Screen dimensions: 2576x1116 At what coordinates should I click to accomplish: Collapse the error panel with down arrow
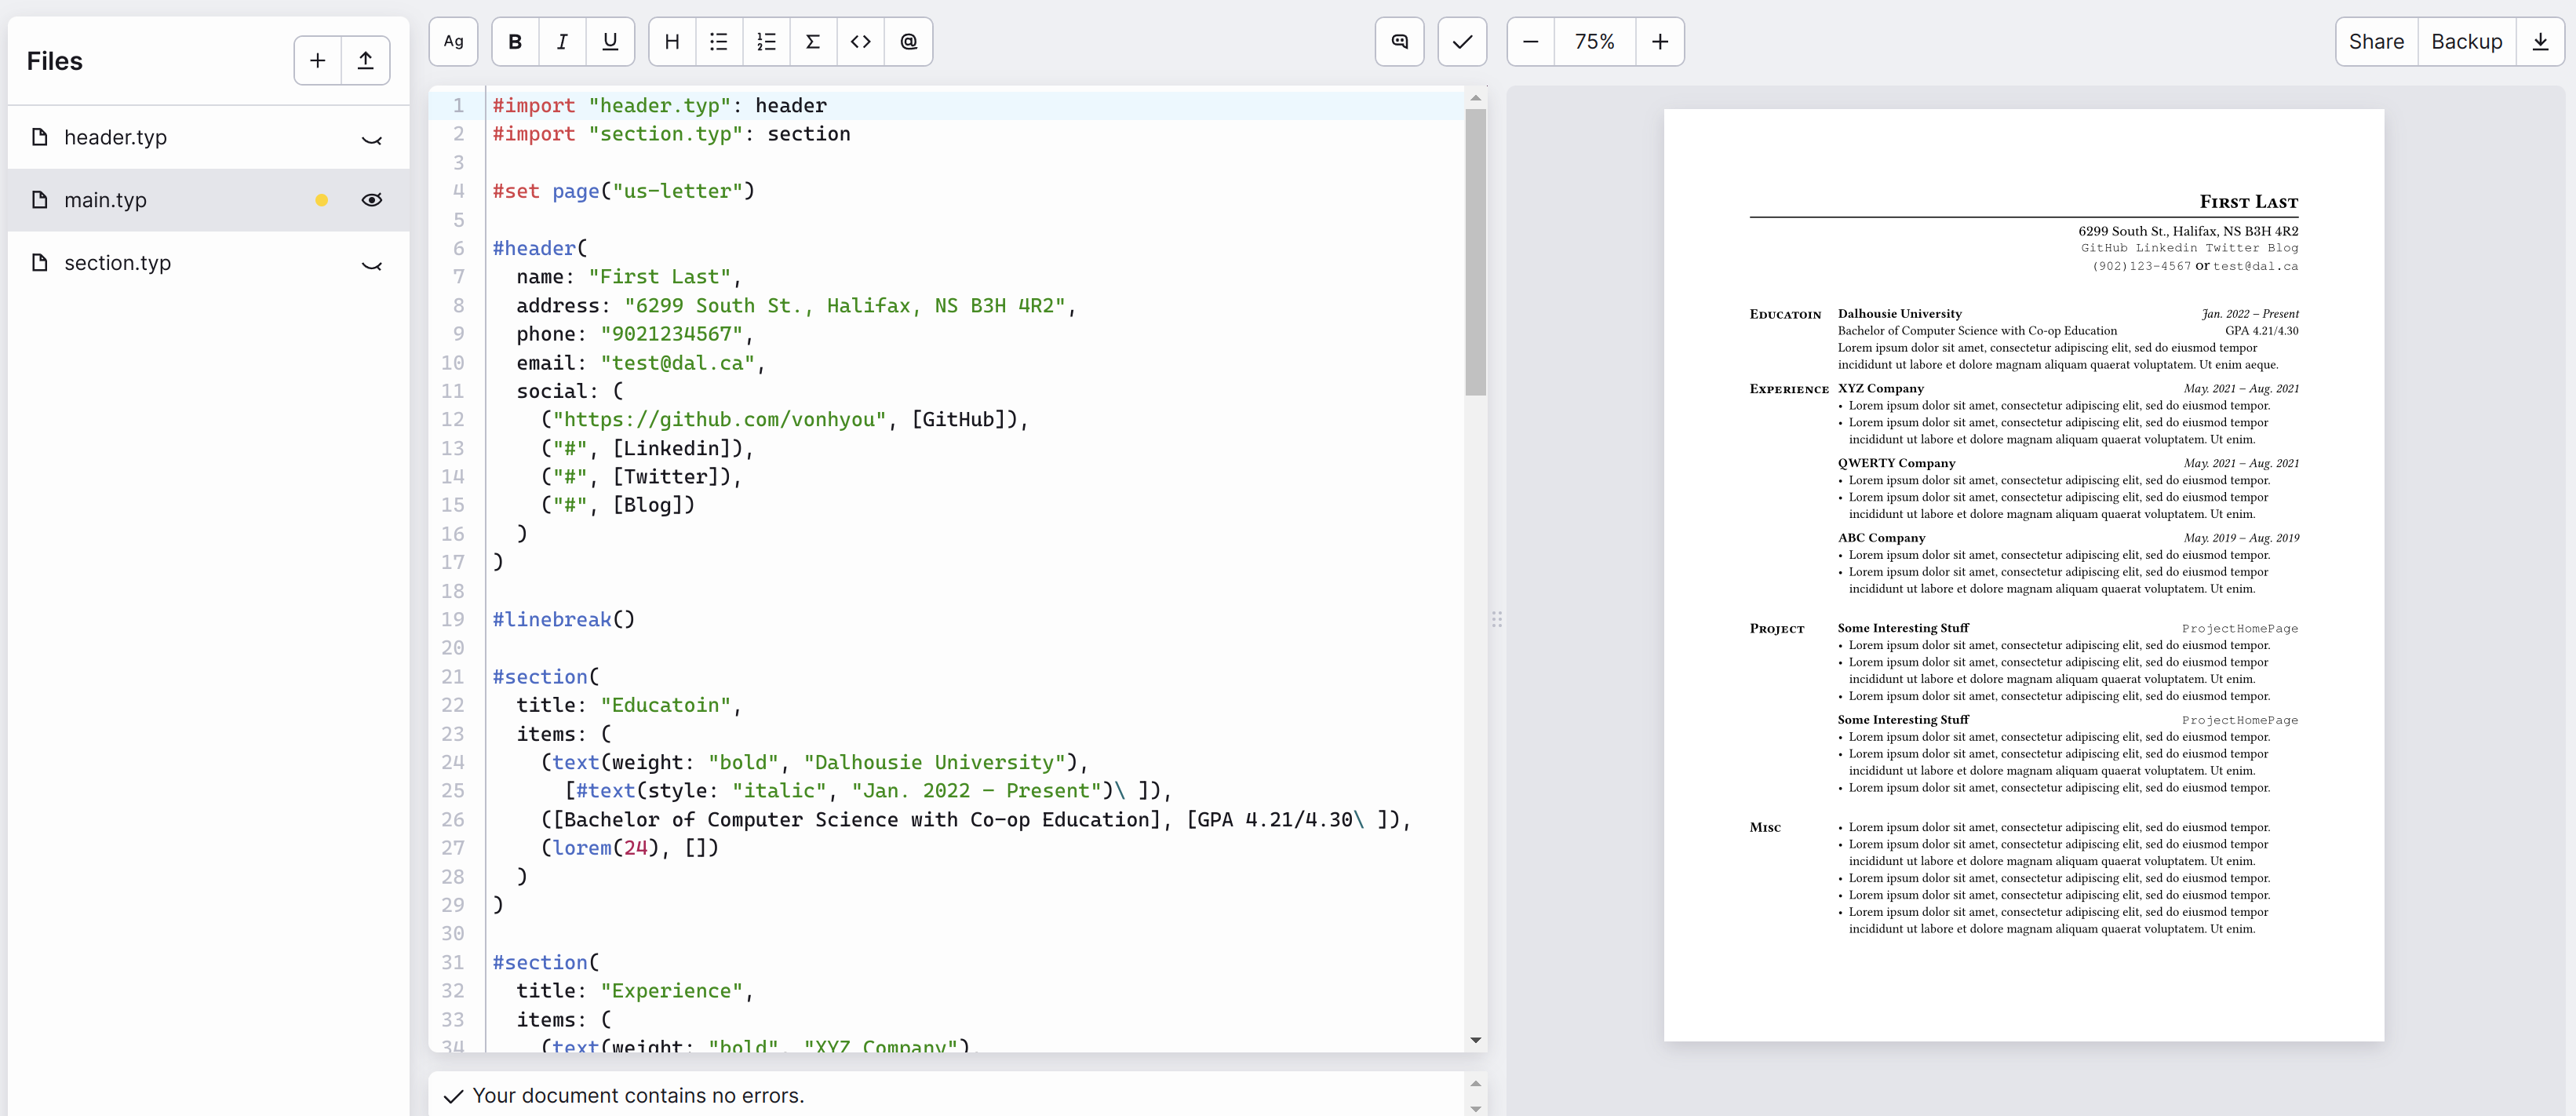(1475, 1108)
